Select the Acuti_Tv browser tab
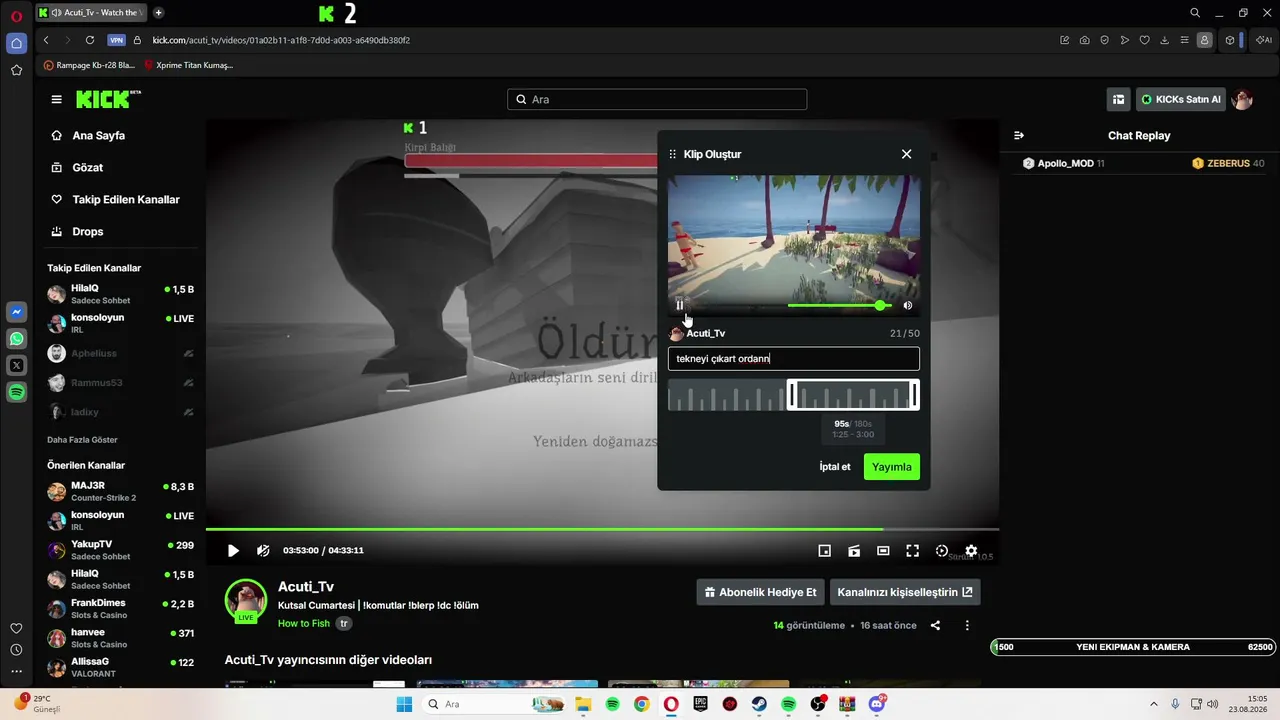This screenshot has width=1280, height=720. point(93,13)
